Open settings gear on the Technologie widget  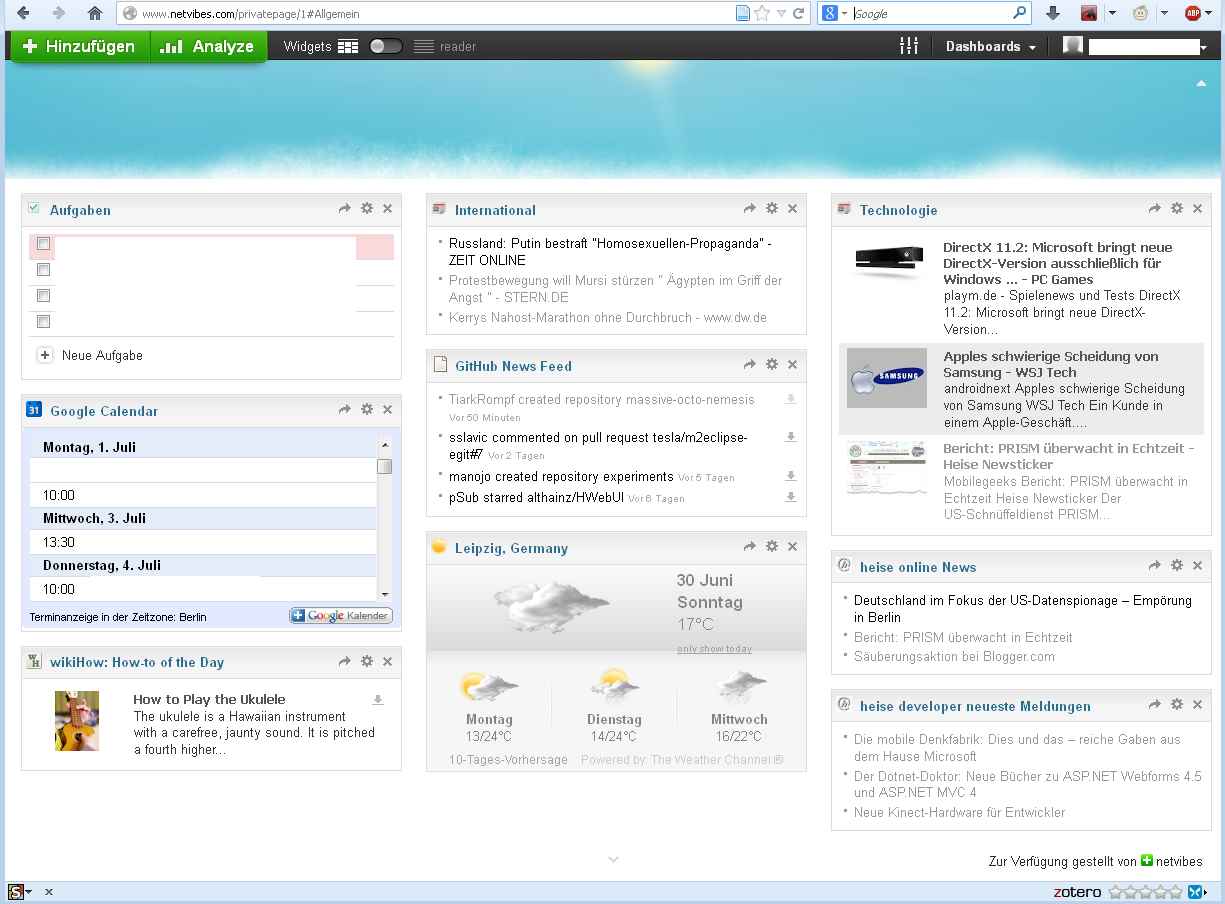click(1176, 209)
